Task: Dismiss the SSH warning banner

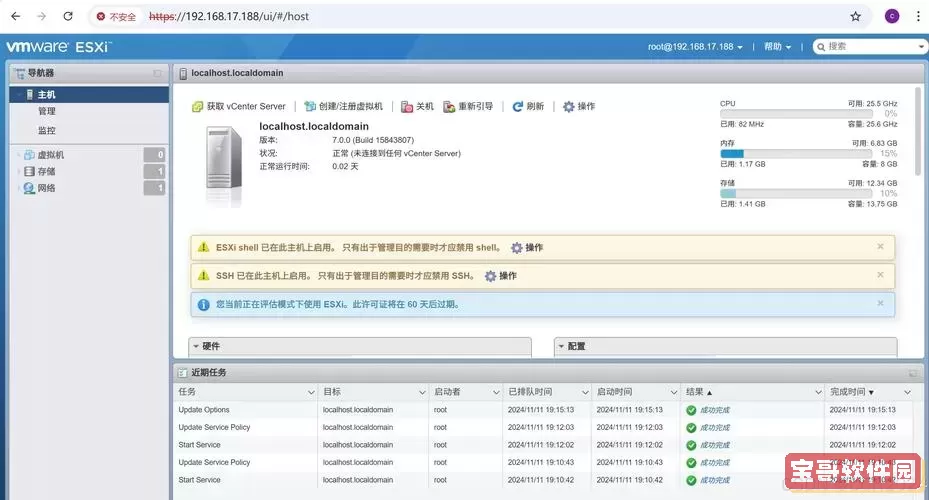Action: (880, 274)
